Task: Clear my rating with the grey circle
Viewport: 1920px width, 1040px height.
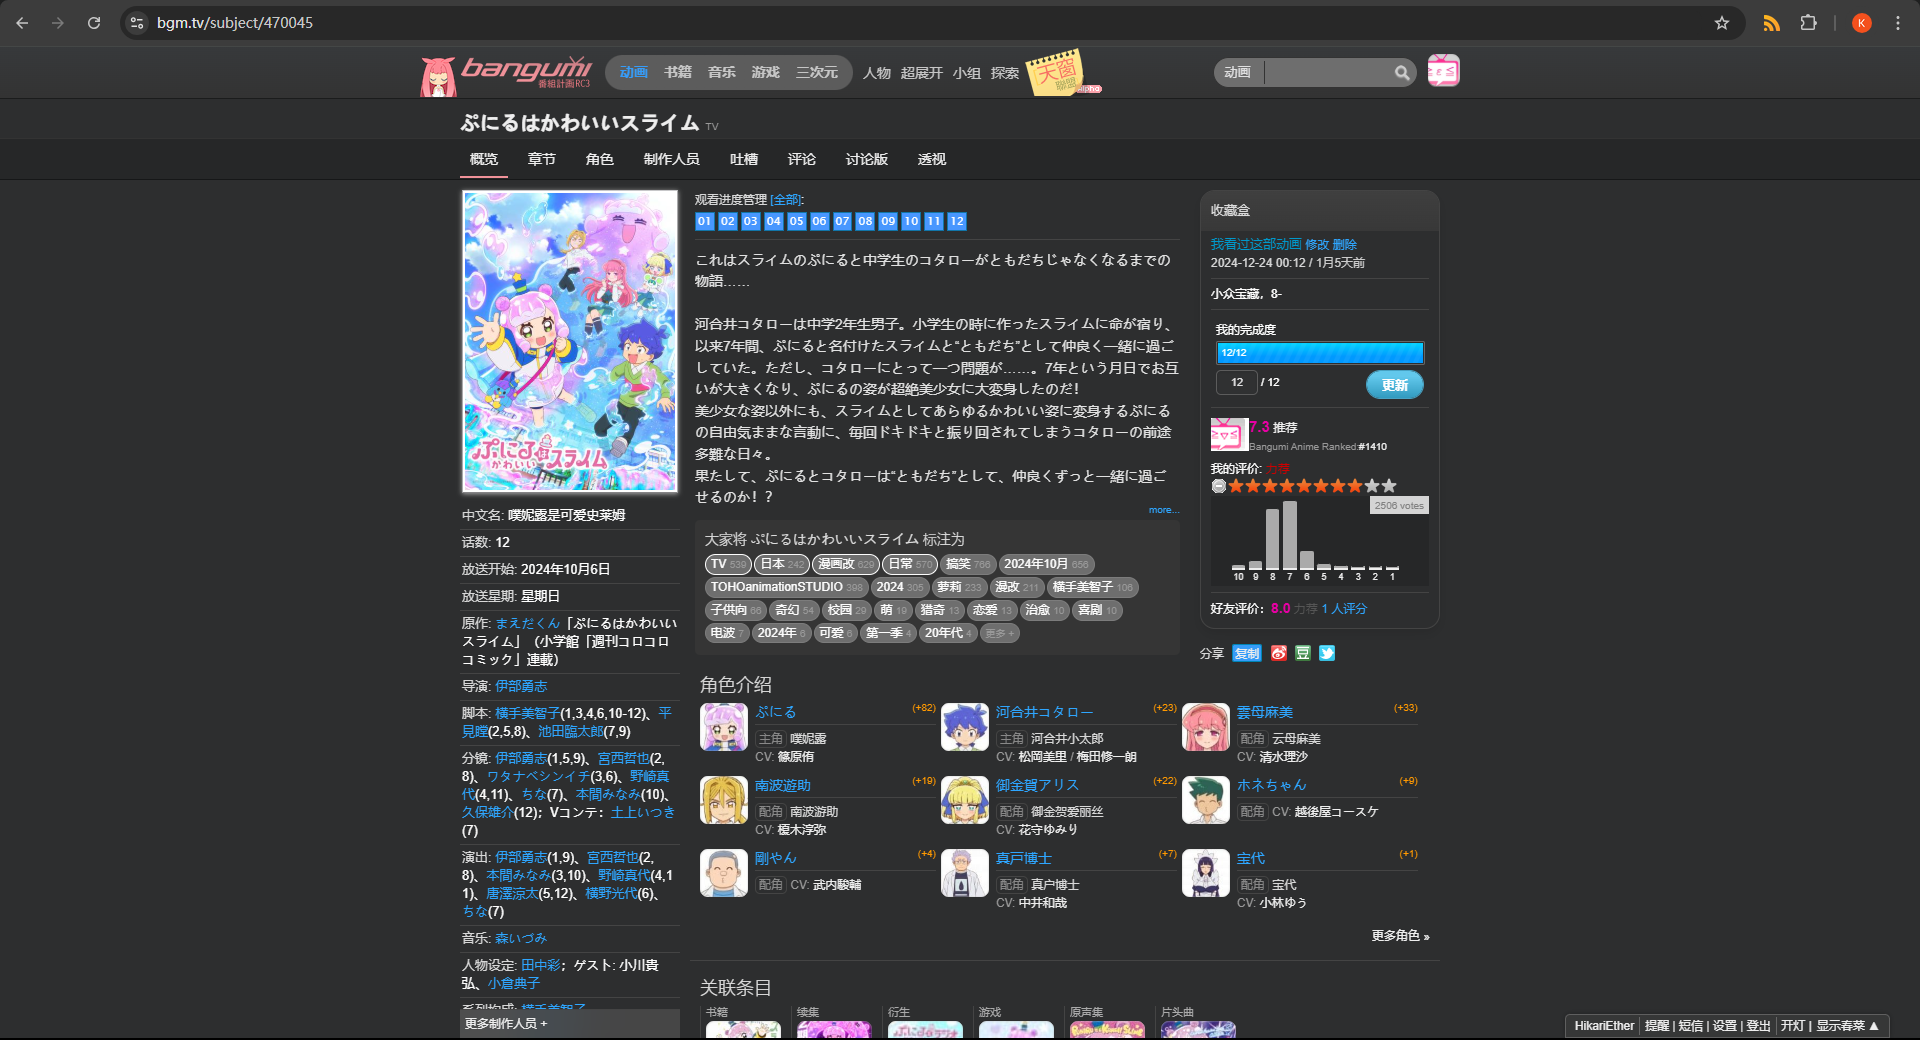Action: [1219, 486]
